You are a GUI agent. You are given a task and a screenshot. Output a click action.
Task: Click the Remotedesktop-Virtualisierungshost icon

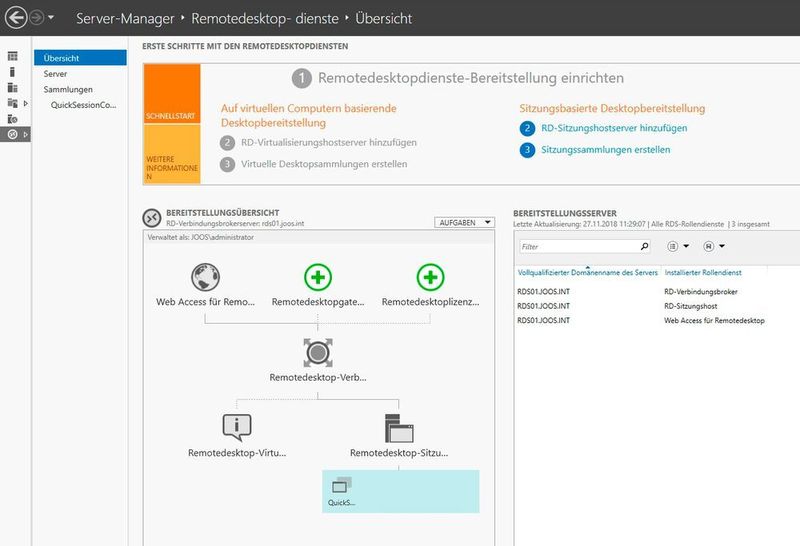pos(237,428)
